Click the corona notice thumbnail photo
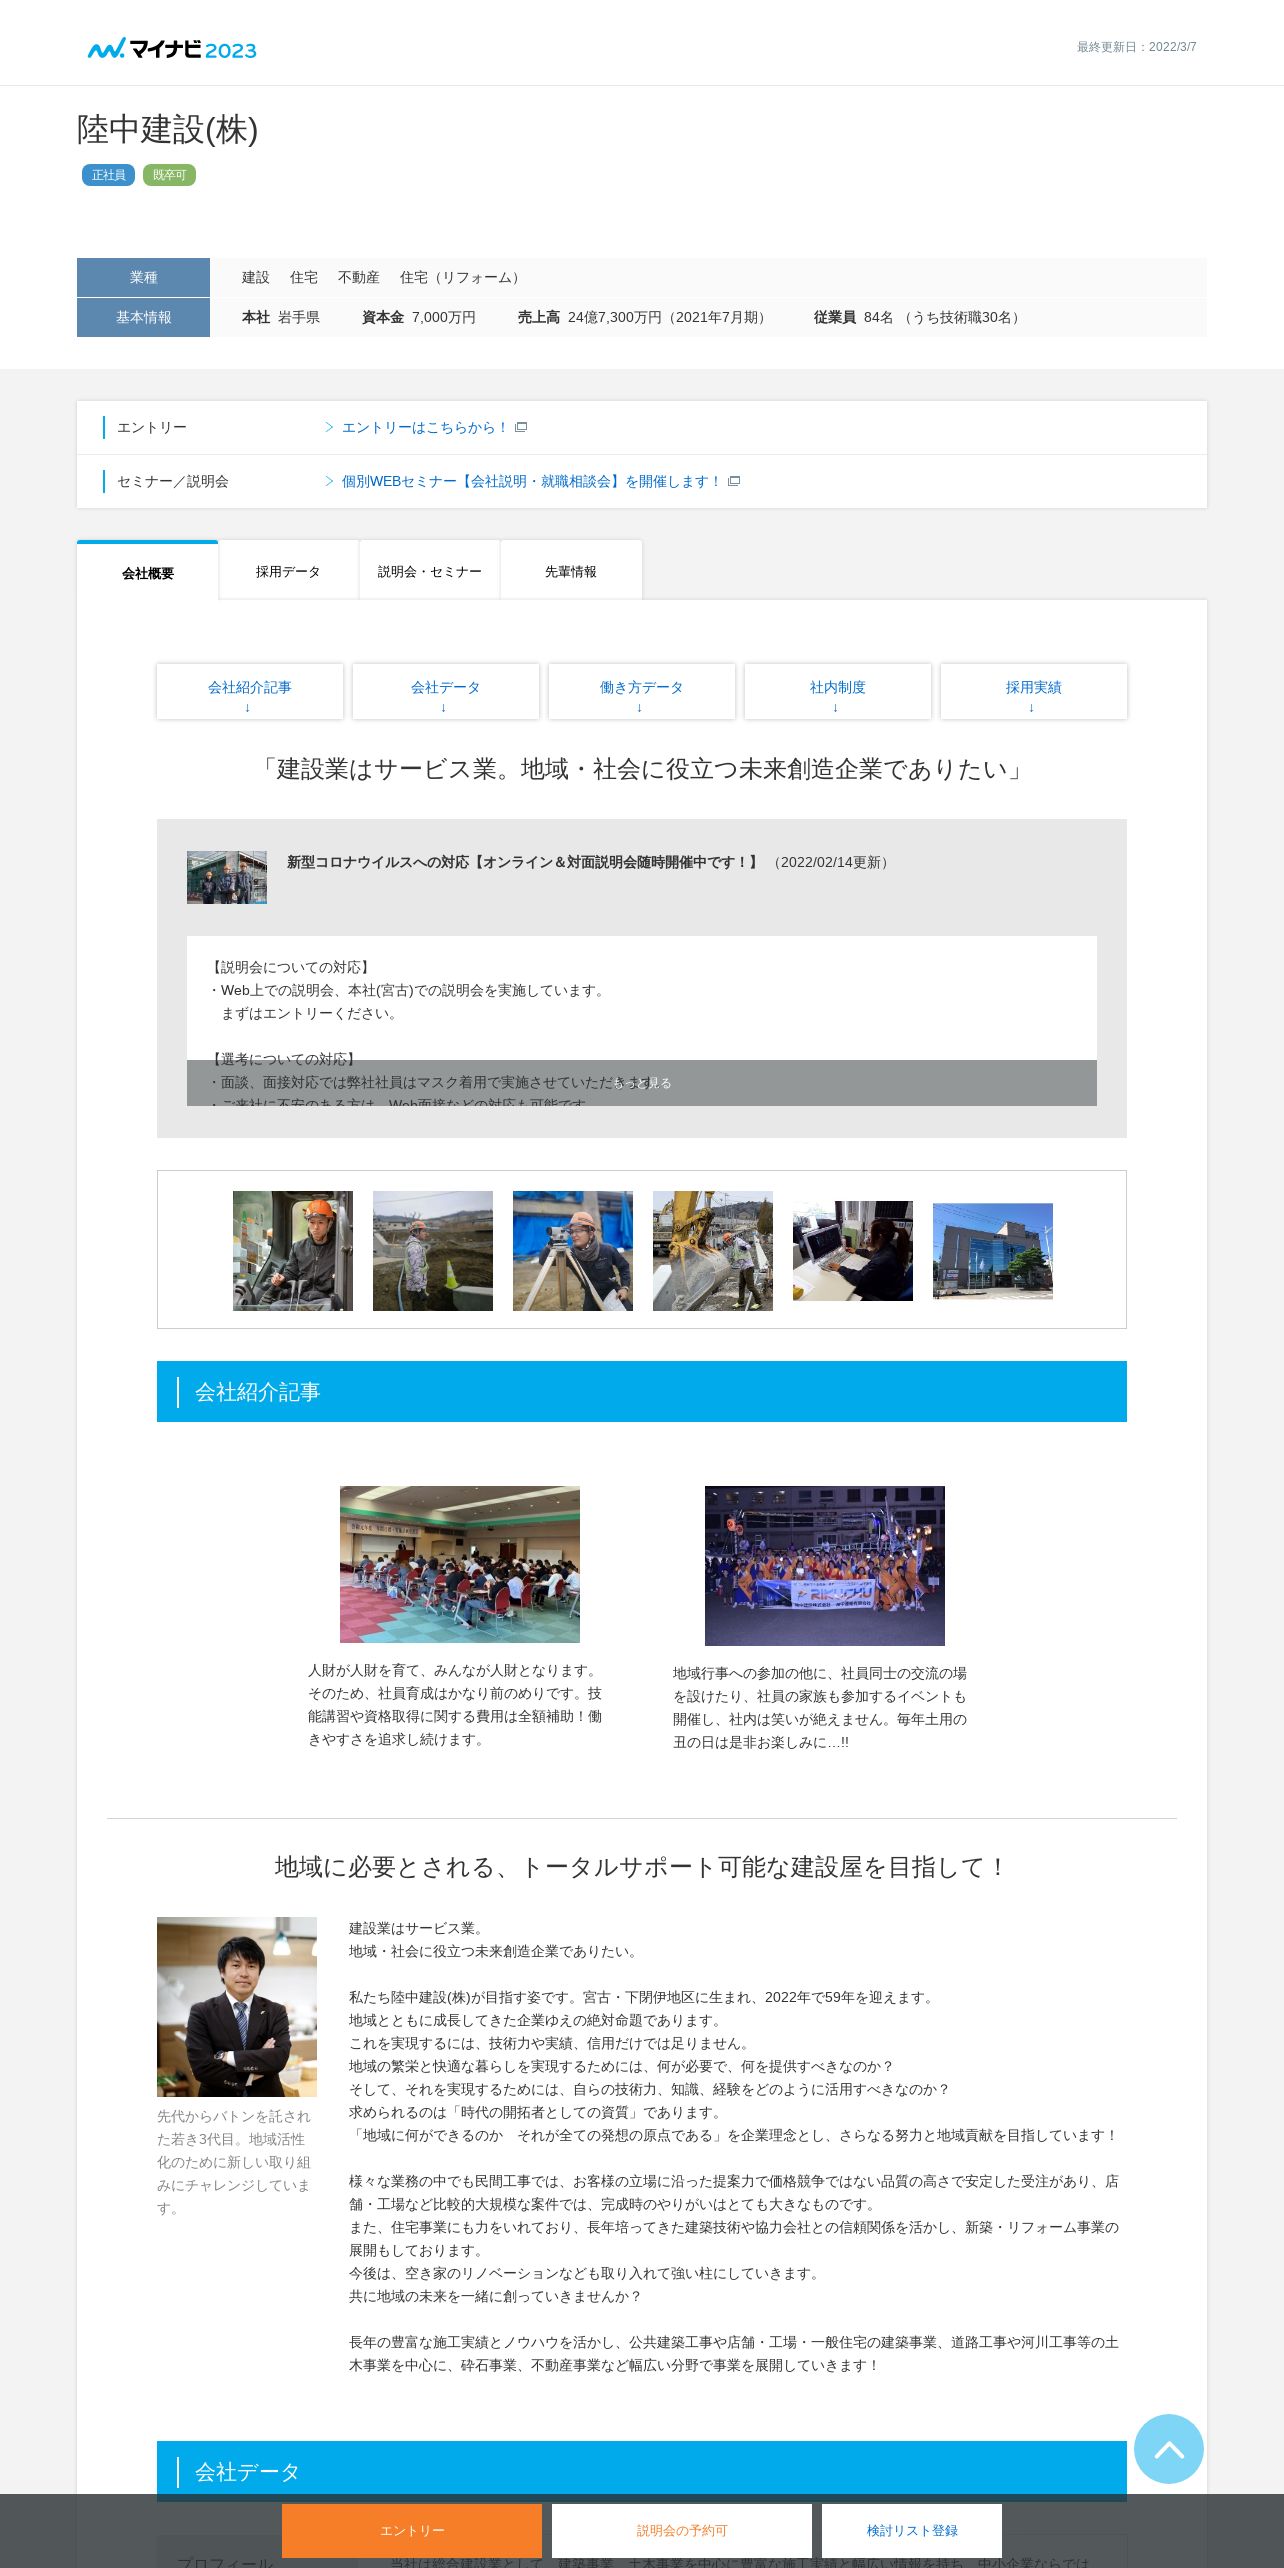Viewport: 1284px width, 2568px height. click(227, 877)
